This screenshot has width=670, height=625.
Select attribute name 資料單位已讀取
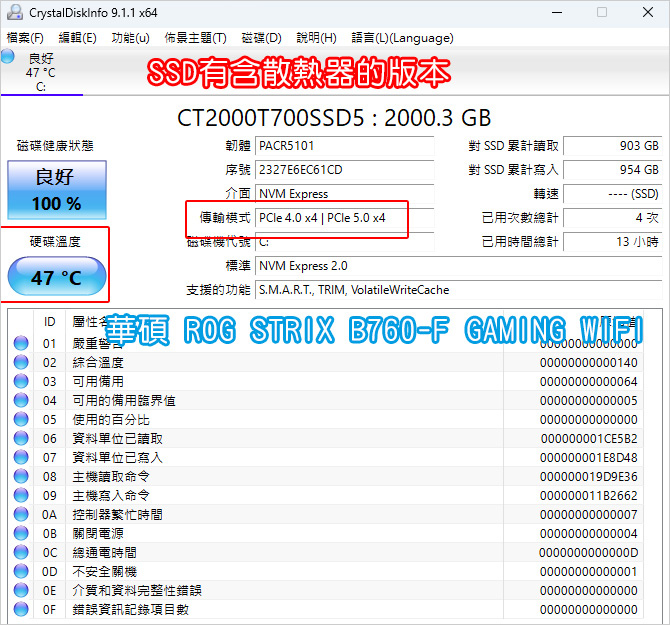click(x=118, y=439)
